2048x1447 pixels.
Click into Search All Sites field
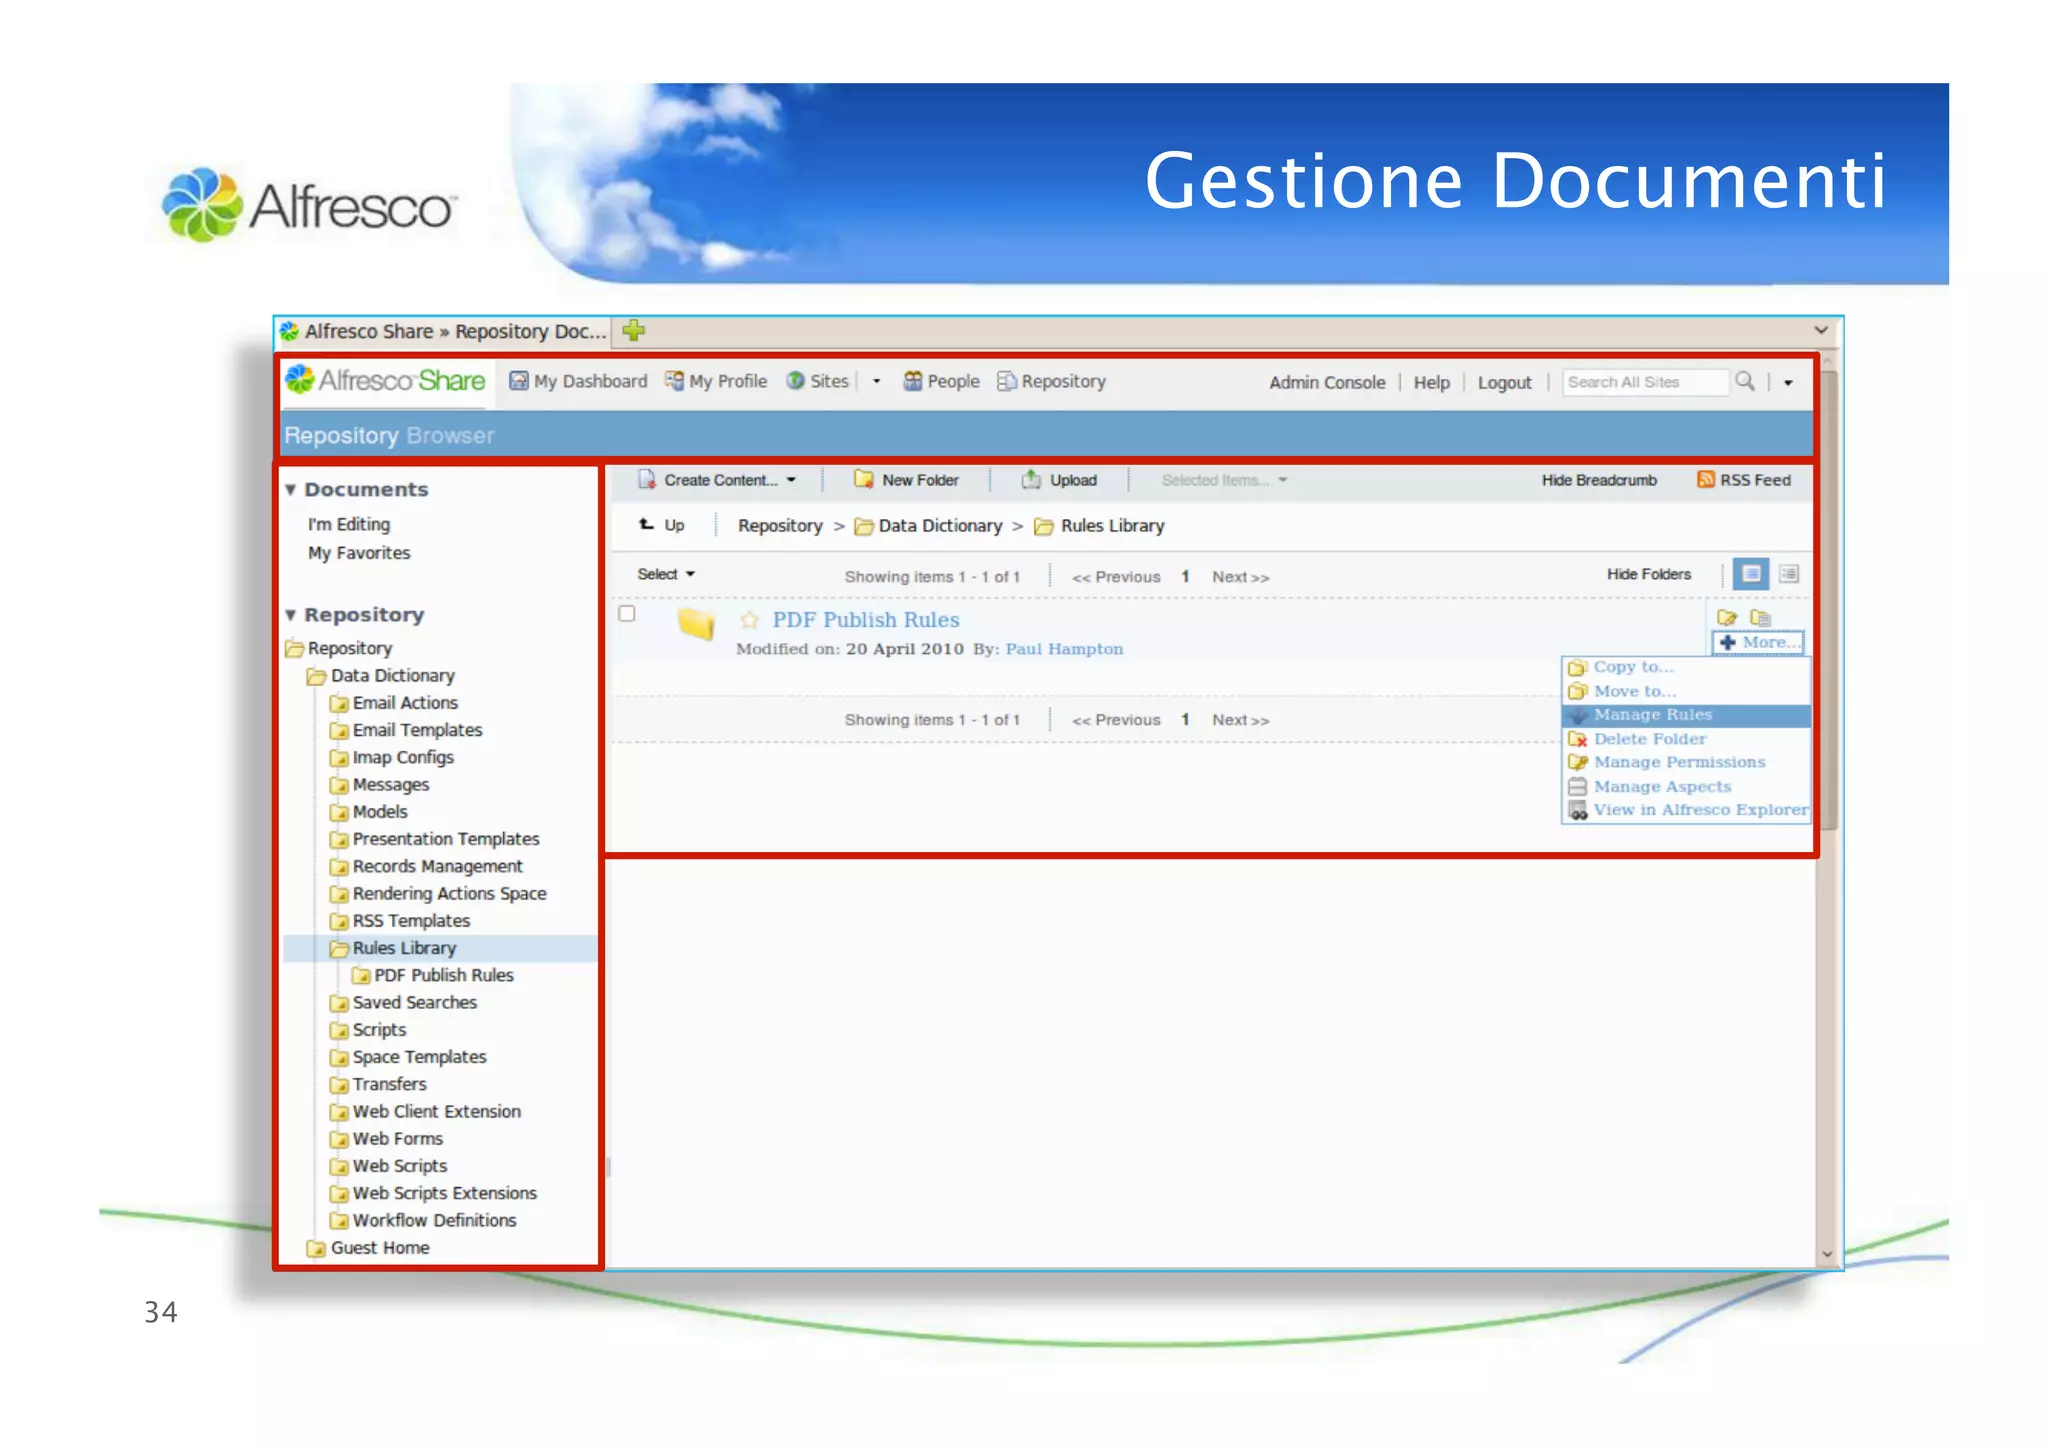(x=1644, y=382)
